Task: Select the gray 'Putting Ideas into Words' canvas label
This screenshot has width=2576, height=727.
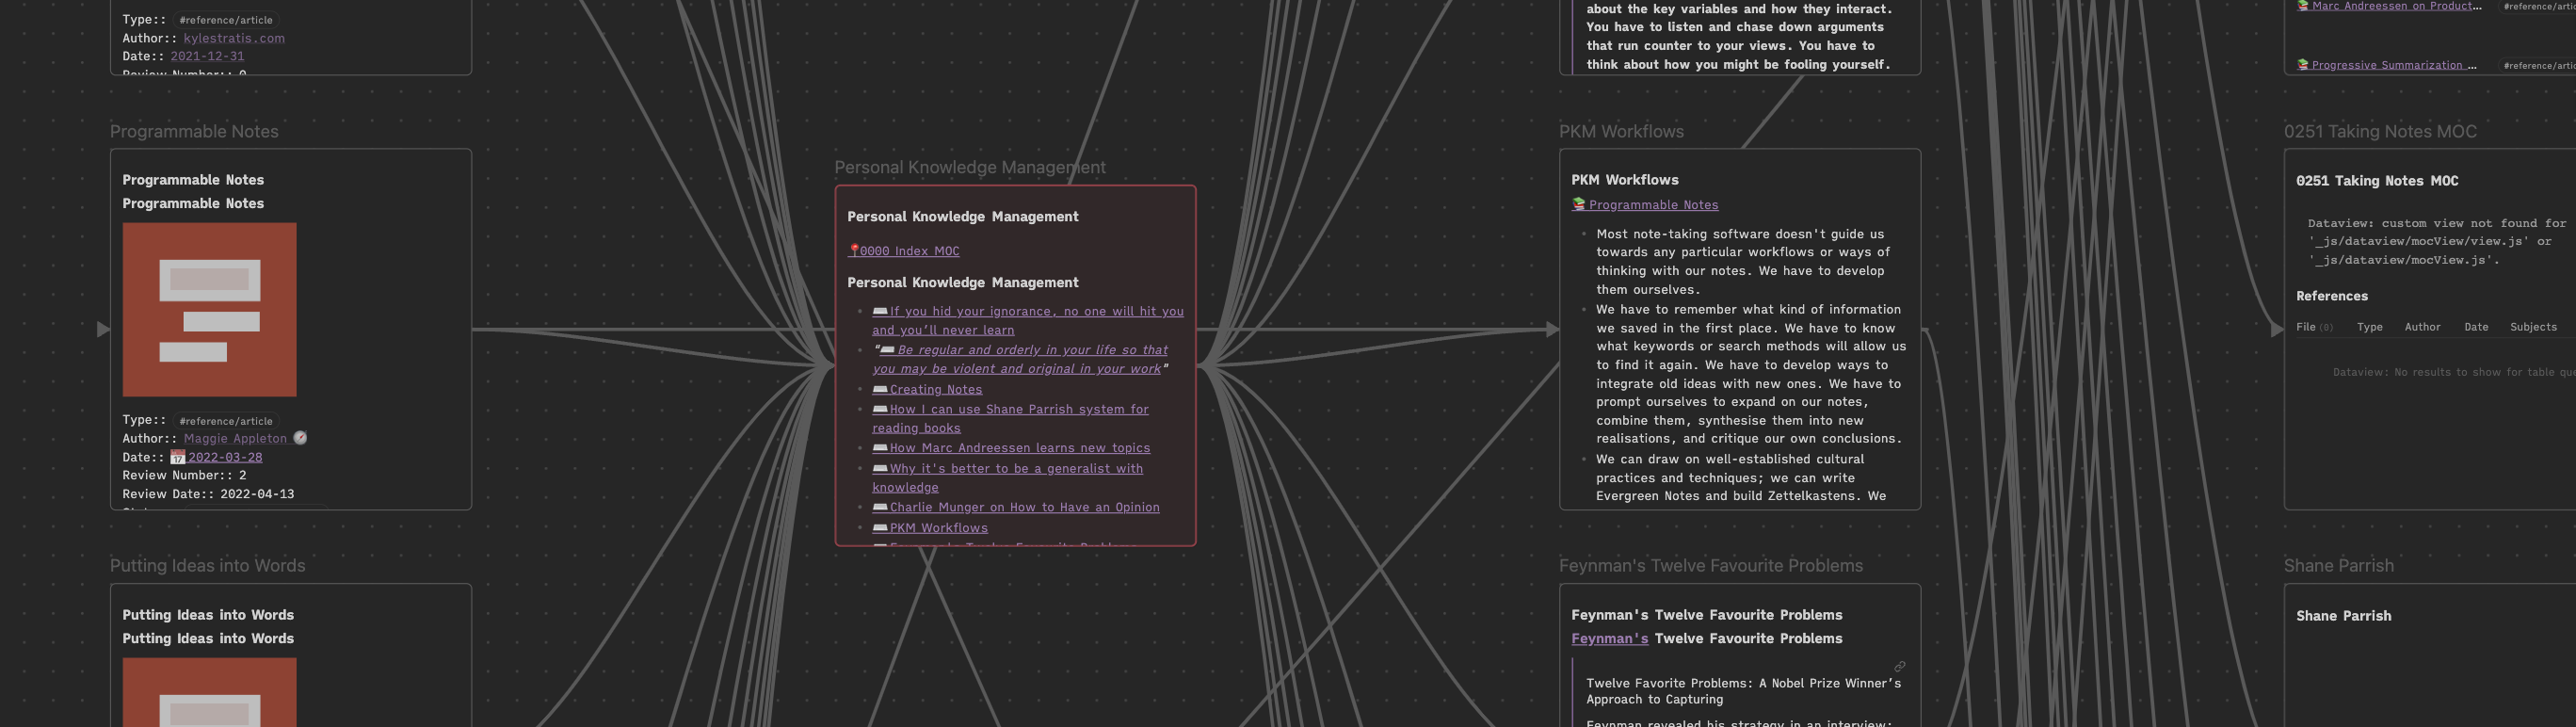Action: click(x=207, y=565)
